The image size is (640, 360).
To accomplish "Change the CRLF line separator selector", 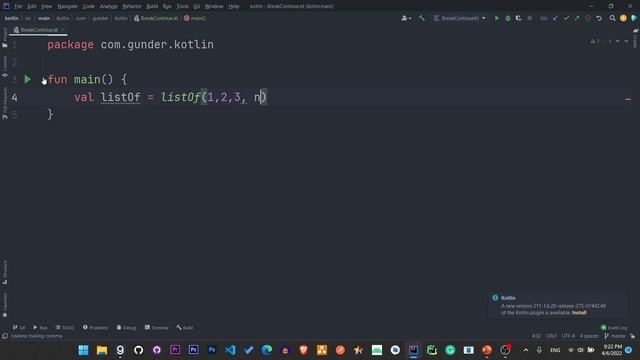I will [x=551, y=336].
